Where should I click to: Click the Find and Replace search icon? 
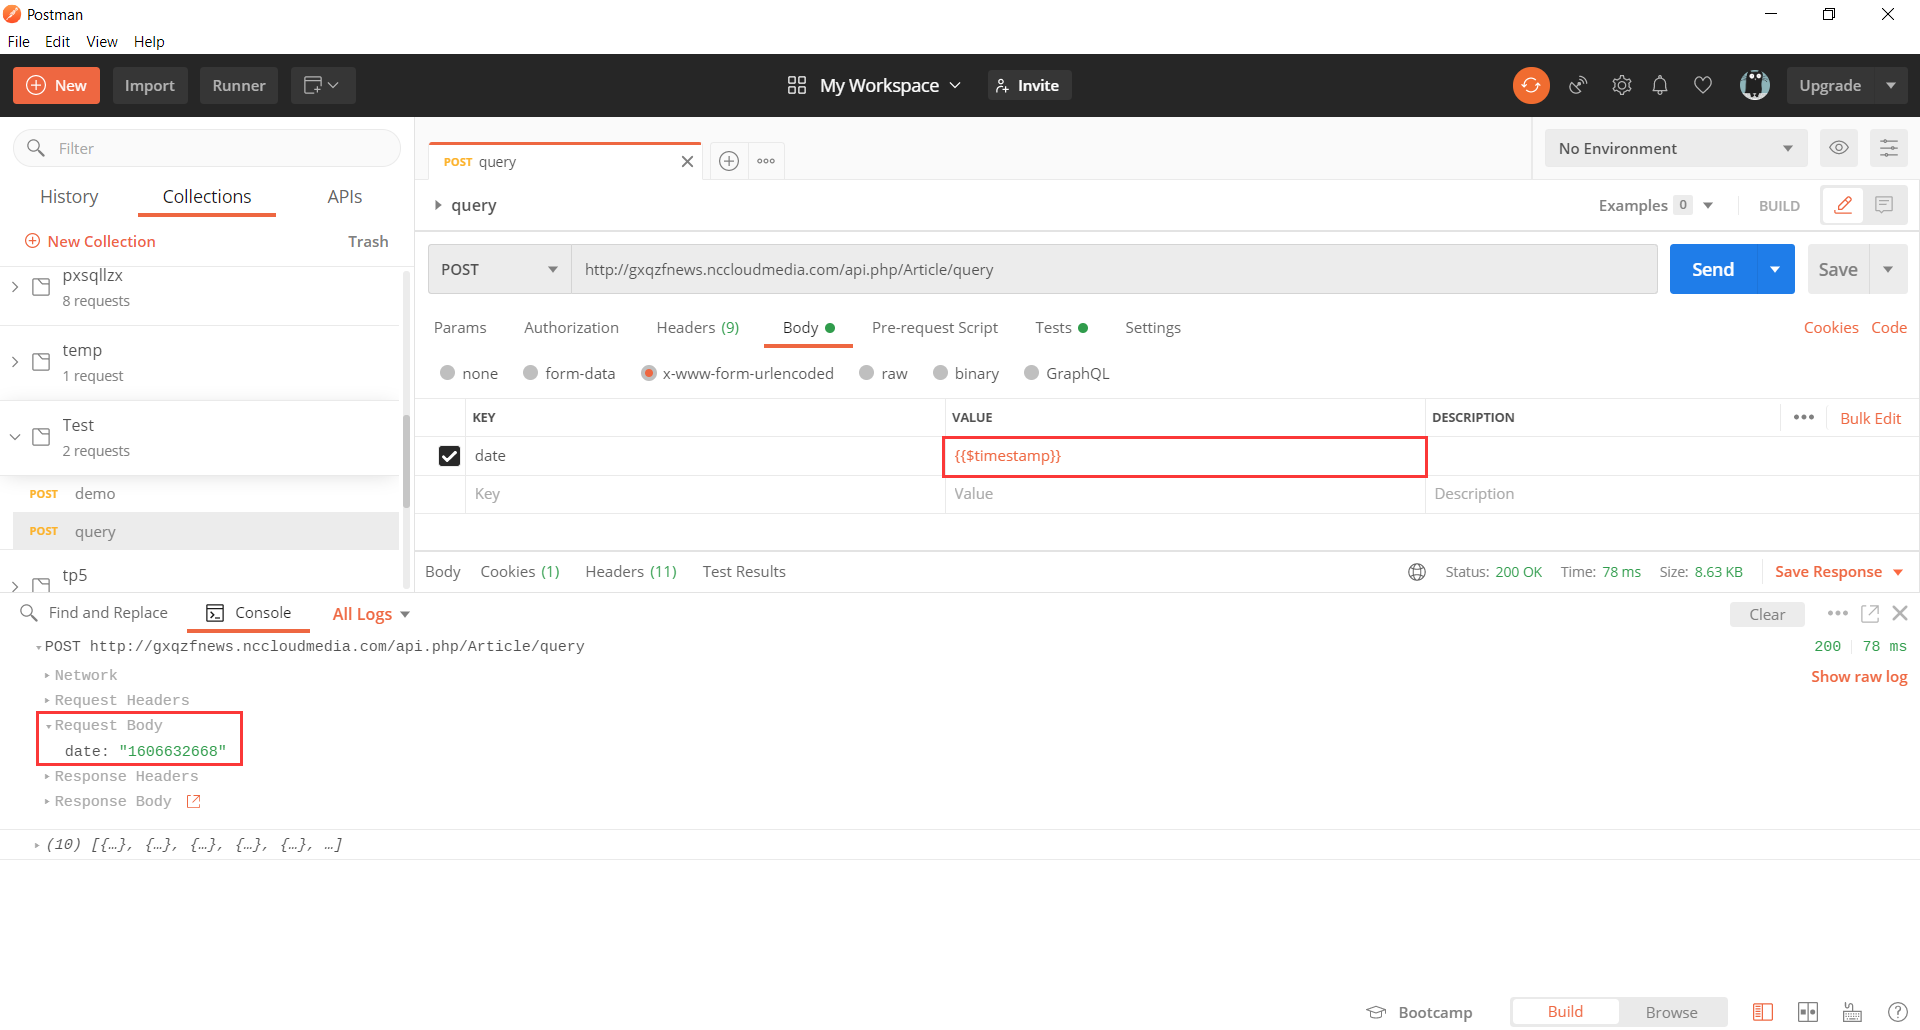[x=29, y=613]
